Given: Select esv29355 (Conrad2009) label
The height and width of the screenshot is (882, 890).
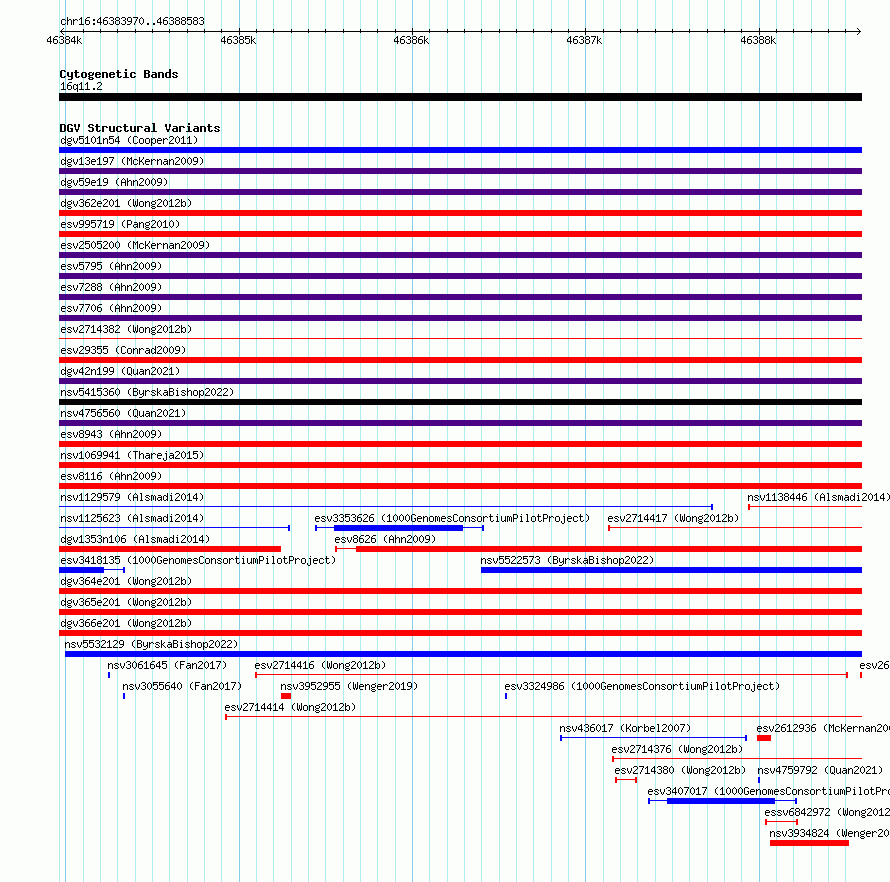Looking at the screenshot, I should pos(123,350).
